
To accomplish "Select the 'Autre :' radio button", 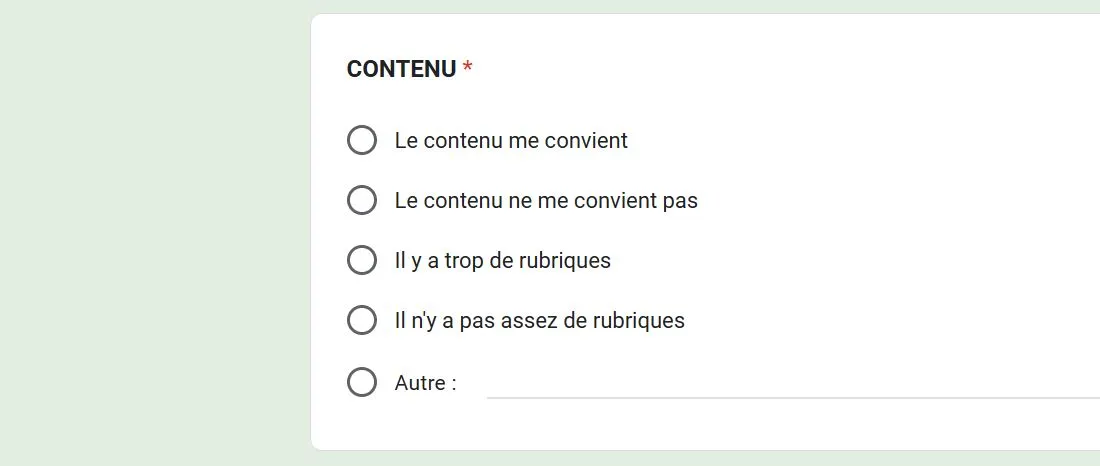I will (x=361, y=382).
